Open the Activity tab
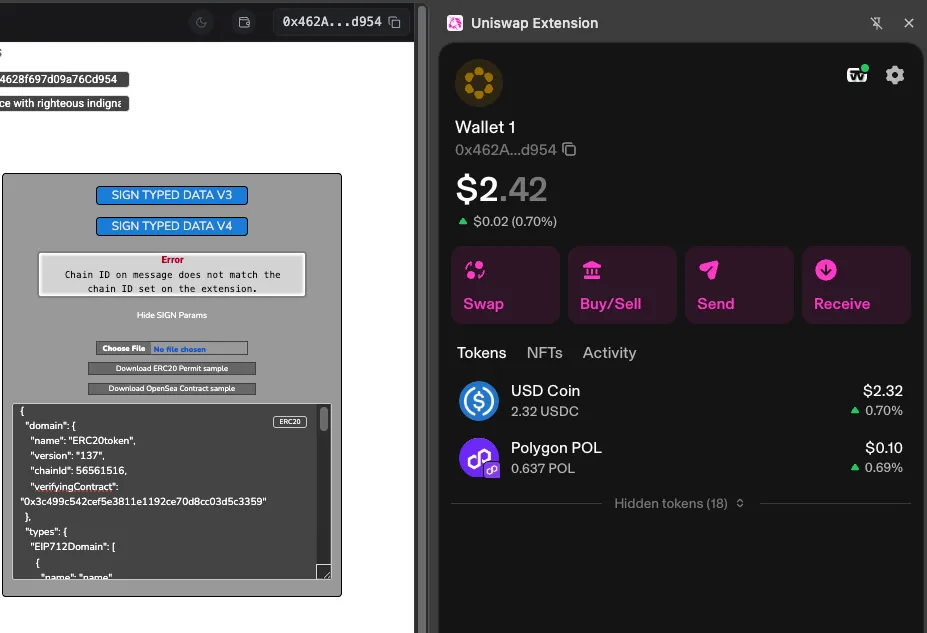Image resolution: width=927 pixels, height=633 pixels. click(x=609, y=353)
